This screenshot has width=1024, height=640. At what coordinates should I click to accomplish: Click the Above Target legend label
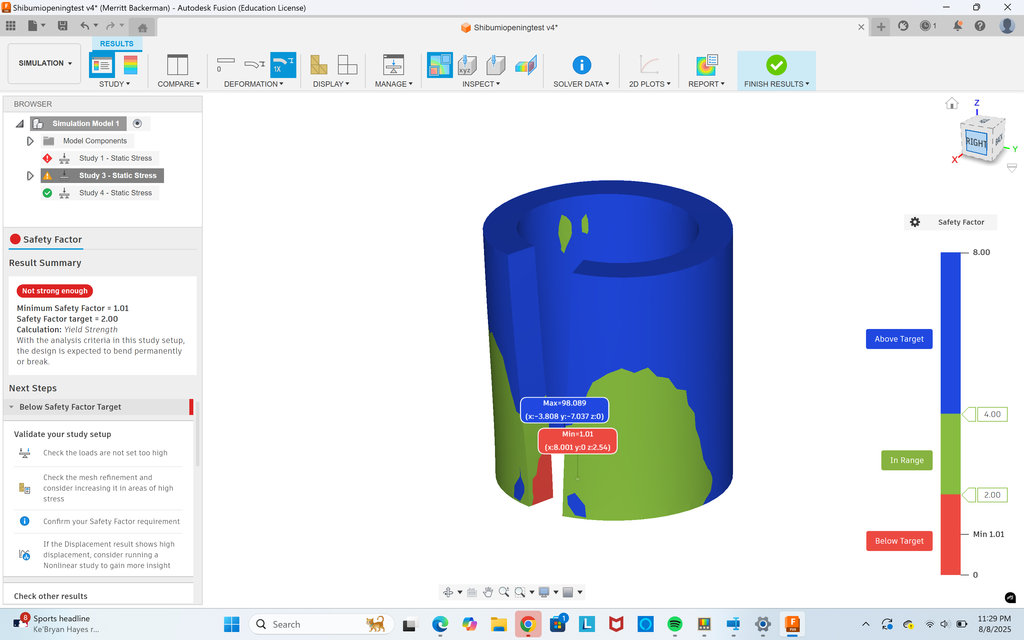click(x=899, y=339)
